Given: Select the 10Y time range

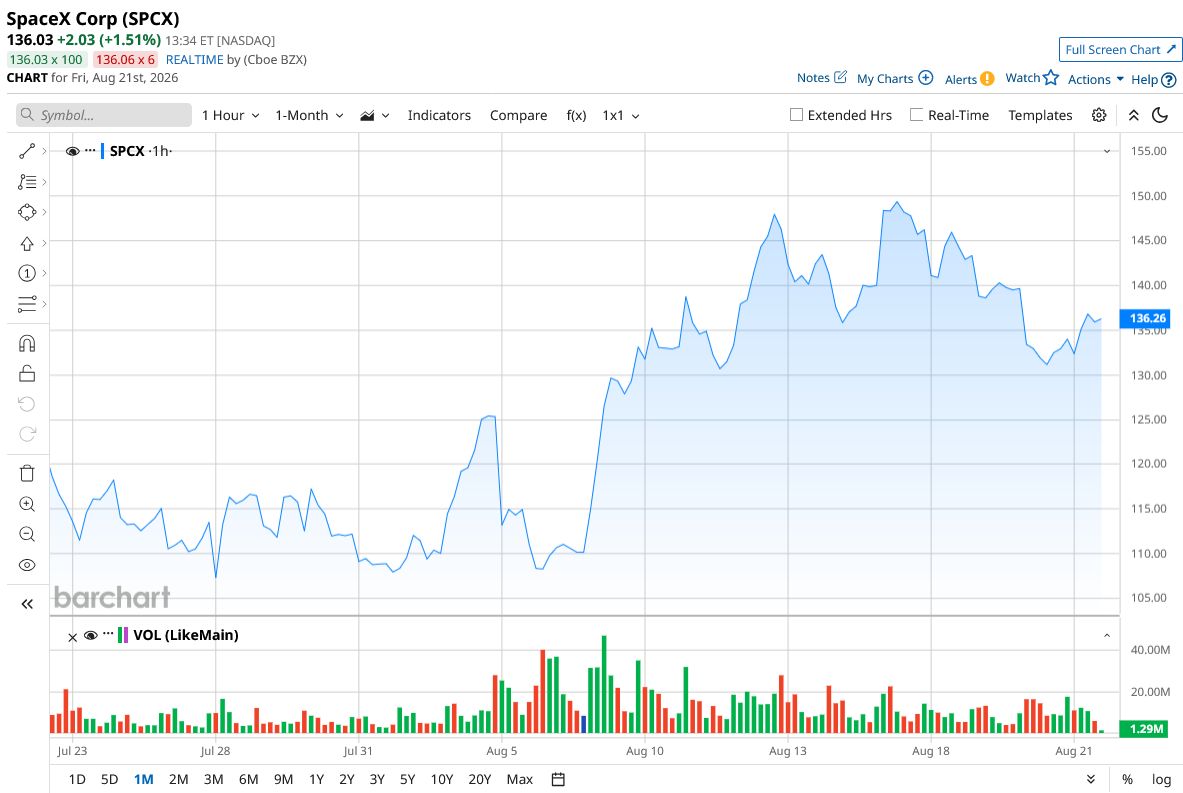Looking at the screenshot, I should 441,779.
